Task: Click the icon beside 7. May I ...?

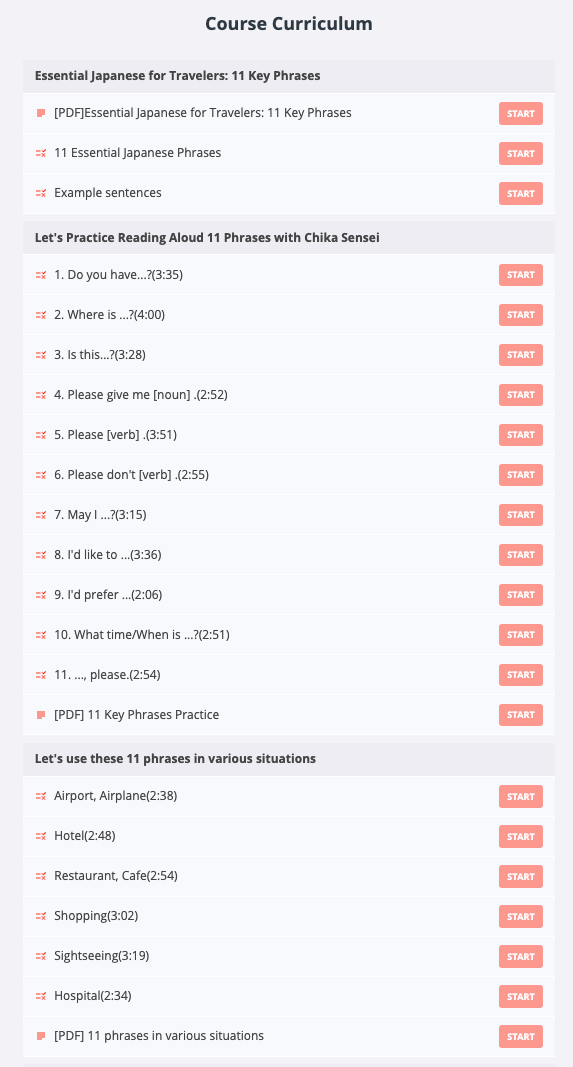Action: click(41, 515)
